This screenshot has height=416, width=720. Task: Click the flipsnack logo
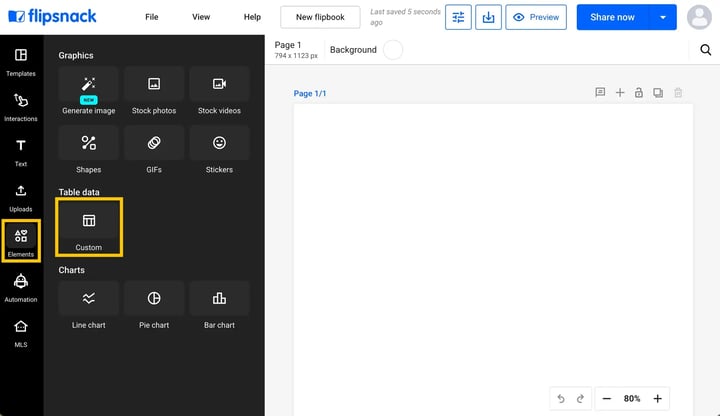pyautogui.click(x=53, y=17)
